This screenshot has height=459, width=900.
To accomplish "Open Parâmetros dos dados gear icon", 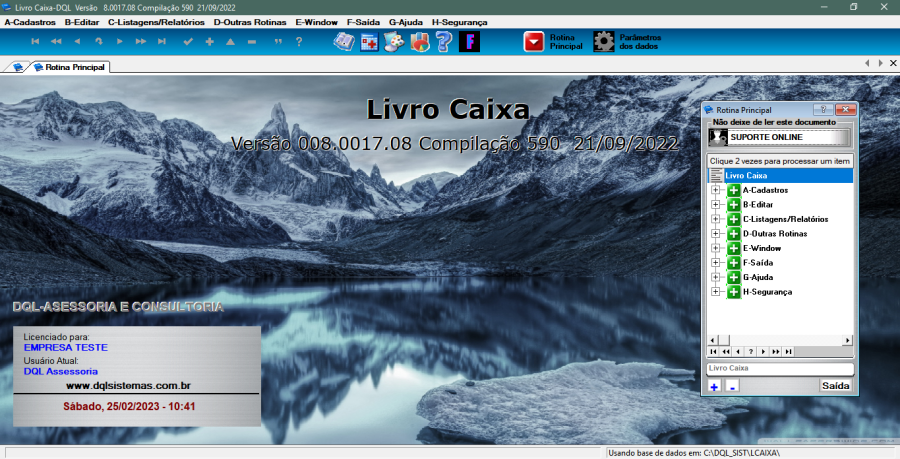I will tap(604, 42).
